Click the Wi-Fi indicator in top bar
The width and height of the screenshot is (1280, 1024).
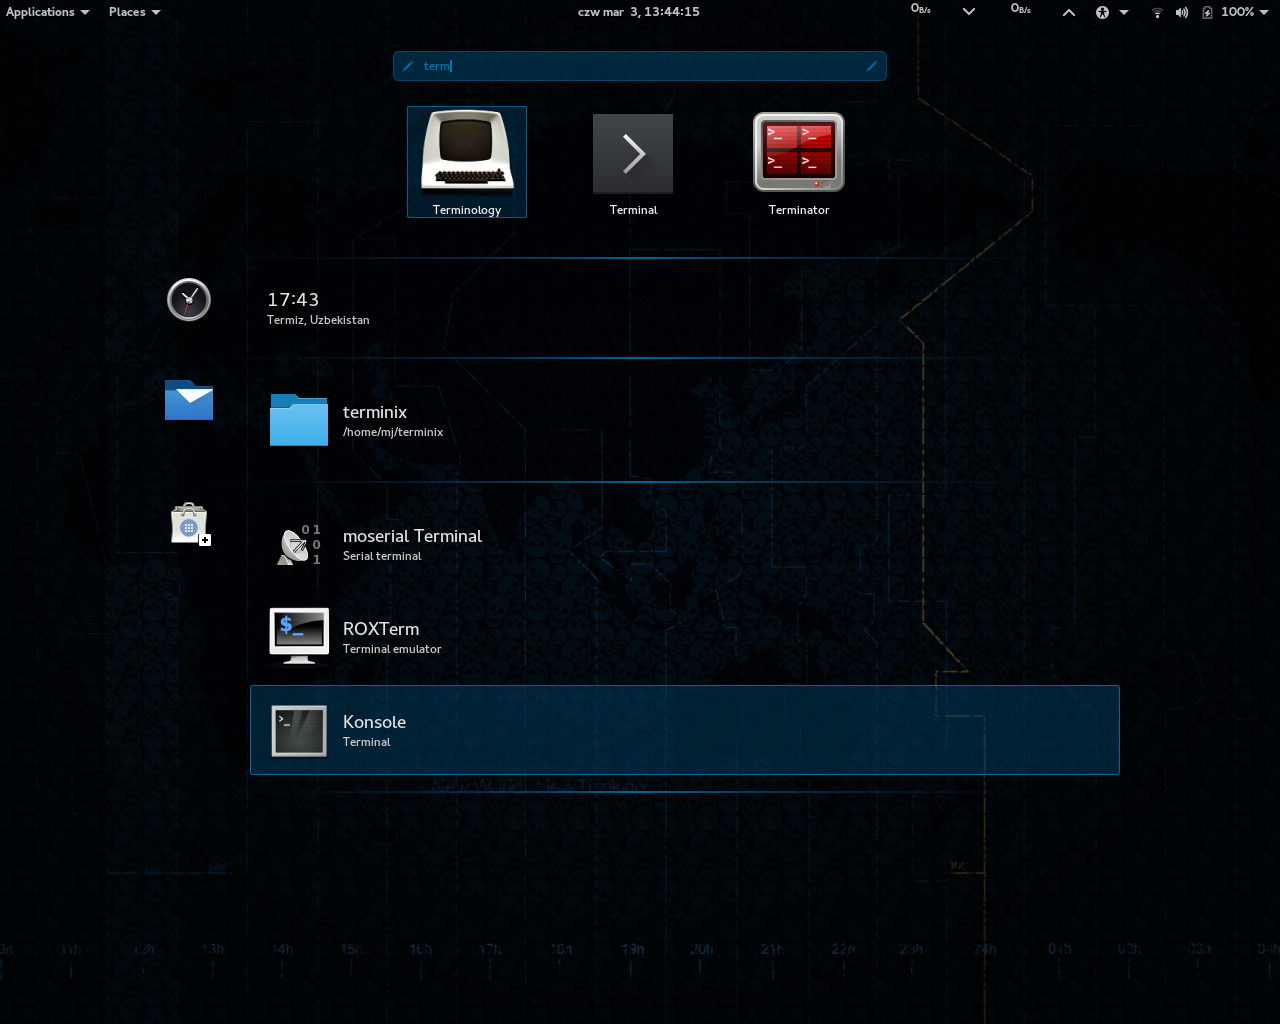pyautogui.click(x=1157, y=12)
